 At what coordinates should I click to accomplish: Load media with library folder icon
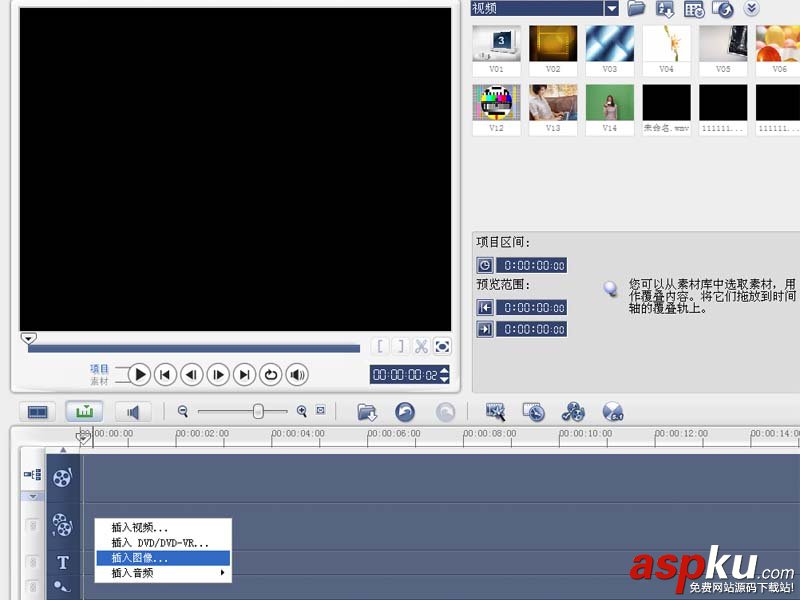(637, 8)
